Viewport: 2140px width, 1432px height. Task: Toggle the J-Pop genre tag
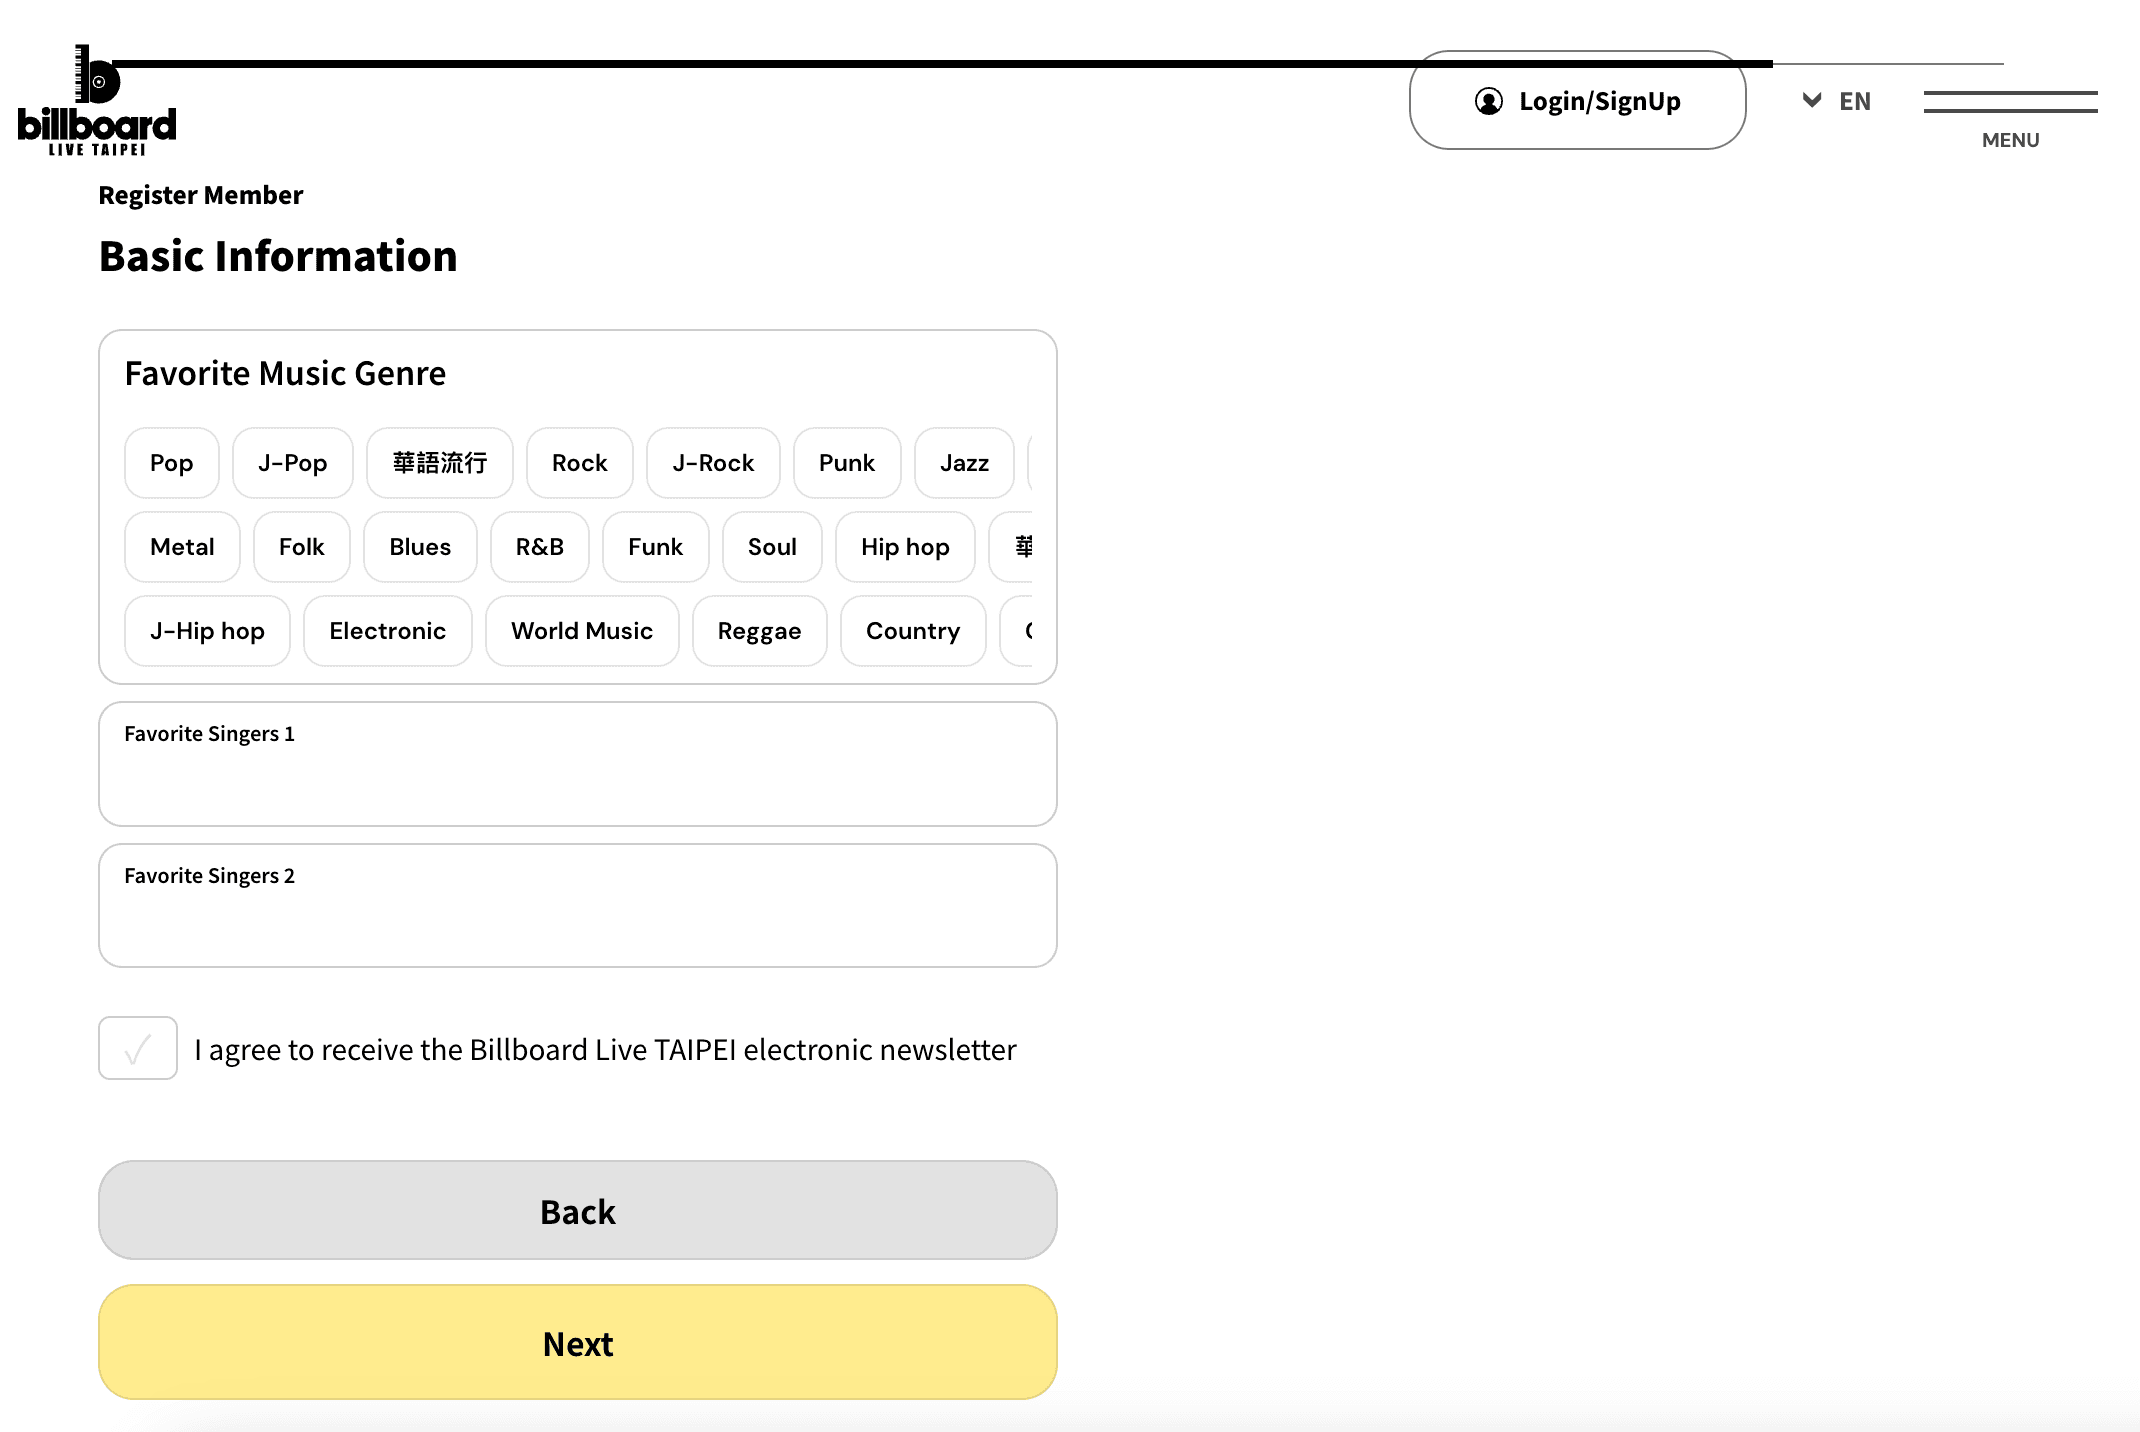pos(292,463)
